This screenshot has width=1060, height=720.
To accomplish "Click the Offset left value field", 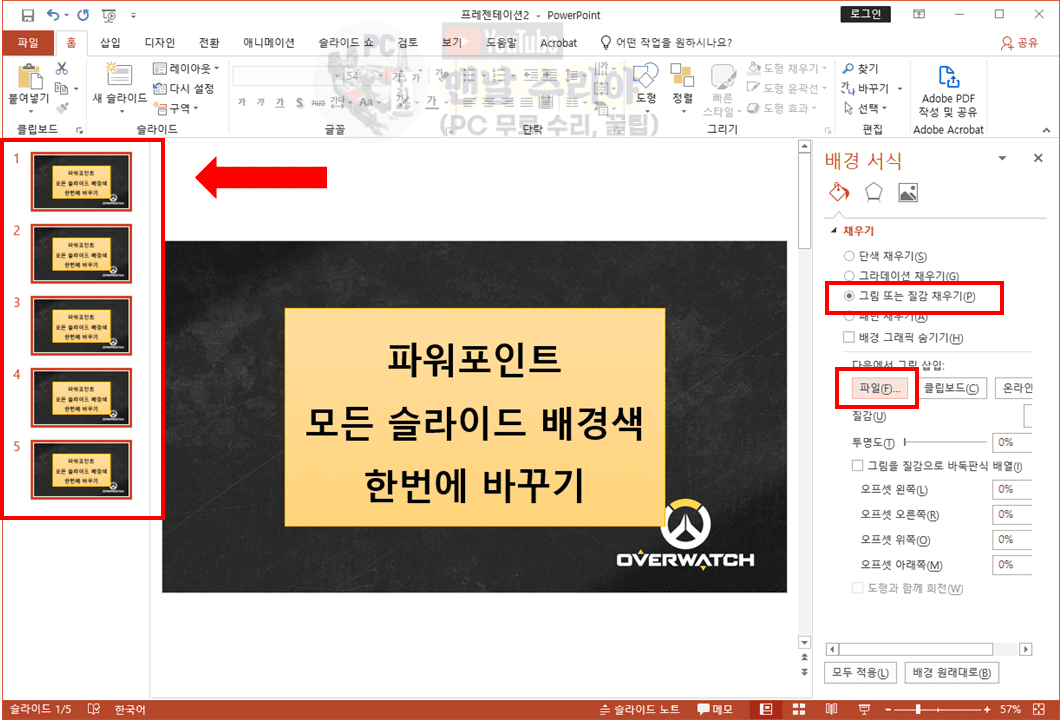I will (x=1011, y=489).
